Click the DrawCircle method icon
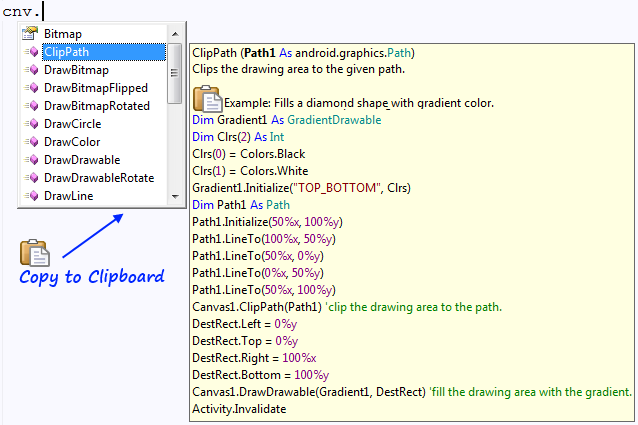The height and width of the screenshot is (425, 638). (x=31, y=124)
